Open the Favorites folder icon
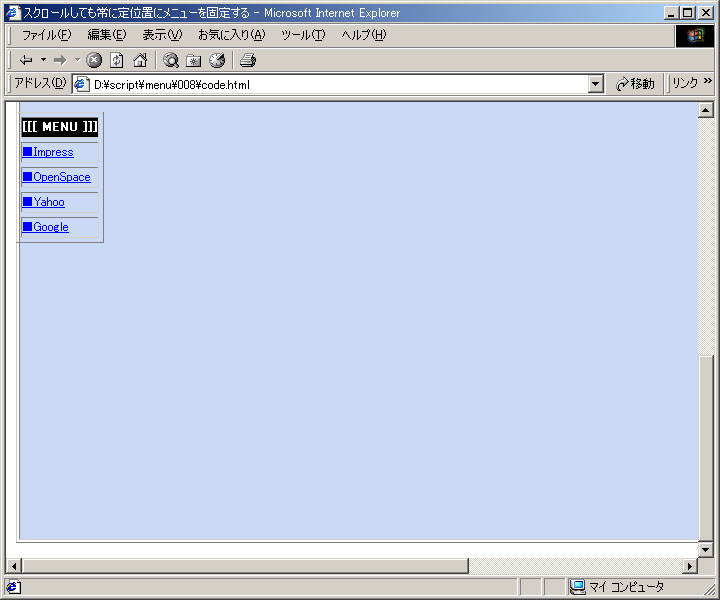This screenshot has width=720, height=600. coord(194,60)
